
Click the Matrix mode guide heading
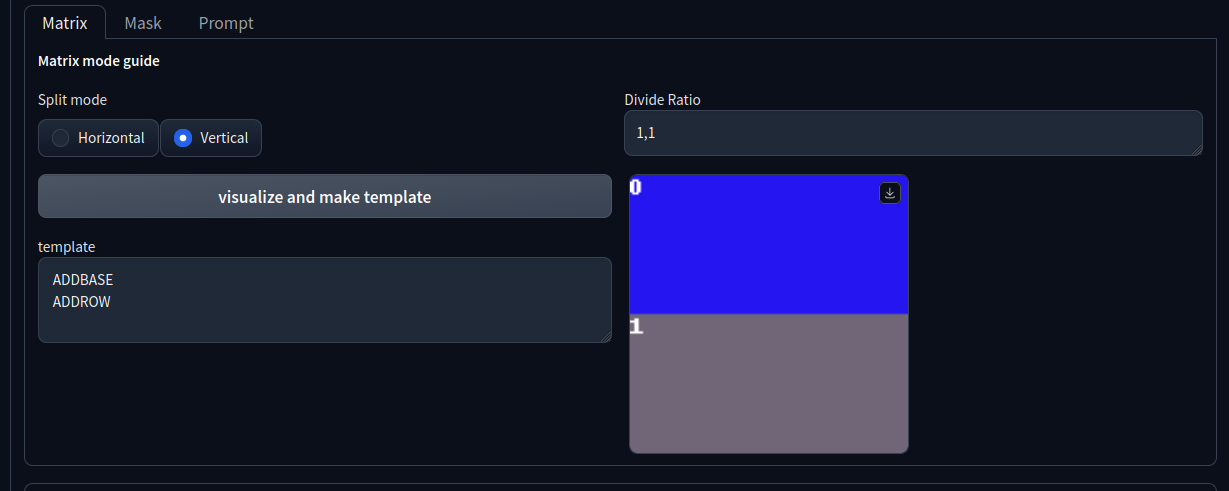(x=99, y=61)
